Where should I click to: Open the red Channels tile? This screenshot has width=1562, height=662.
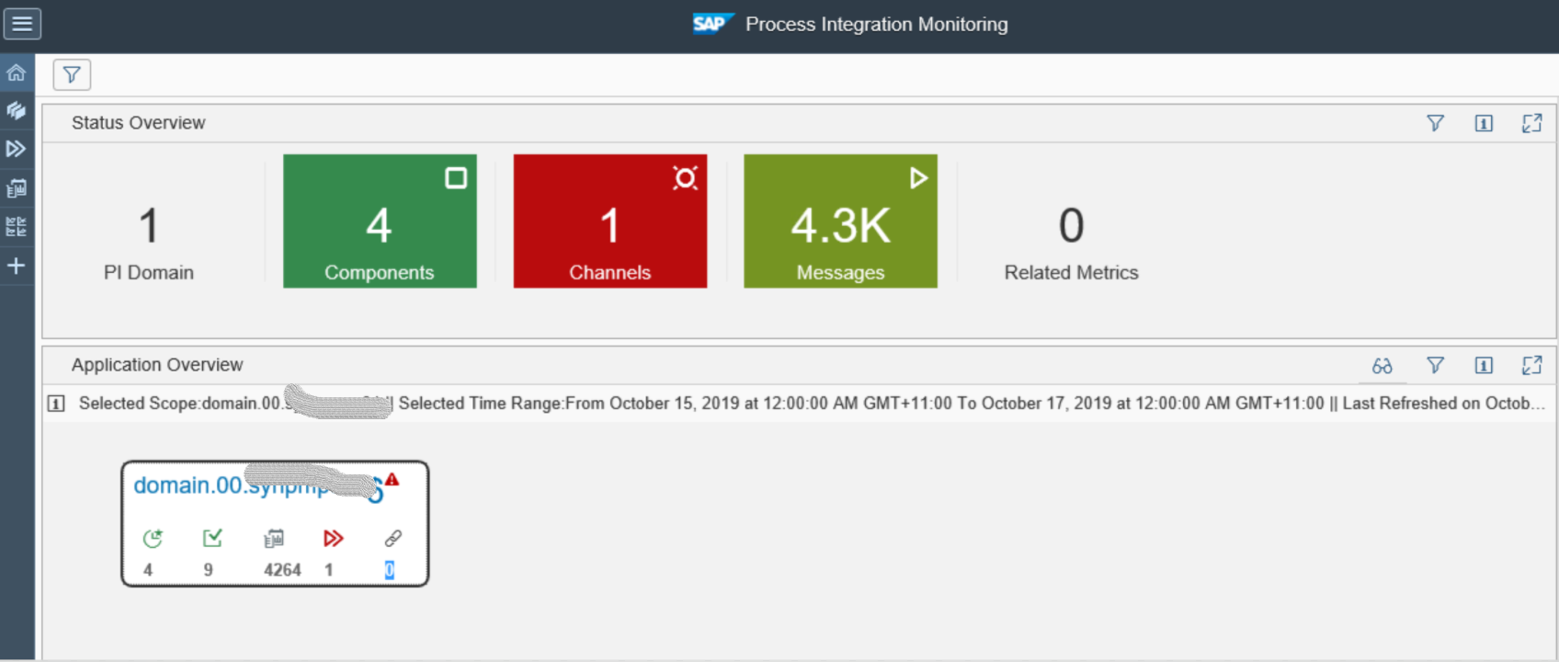610,221
